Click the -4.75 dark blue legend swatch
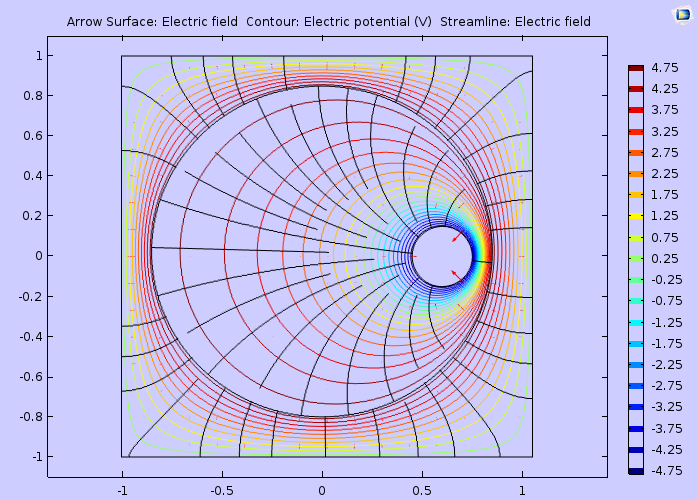Image resolution: width=698 pixels, height=500 pixels. click(635, 471)
